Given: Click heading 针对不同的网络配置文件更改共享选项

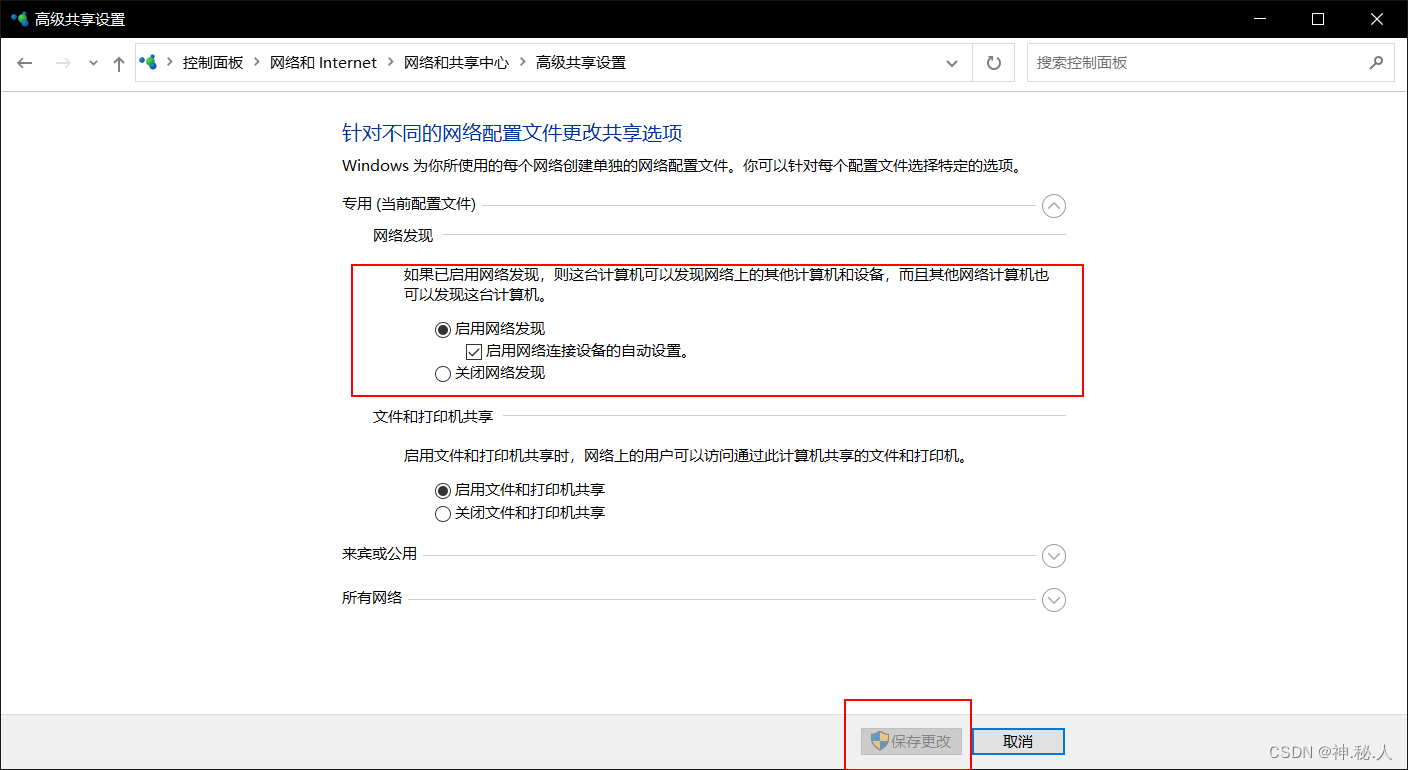Looking at the screenshot, I should tap(512, 133).
